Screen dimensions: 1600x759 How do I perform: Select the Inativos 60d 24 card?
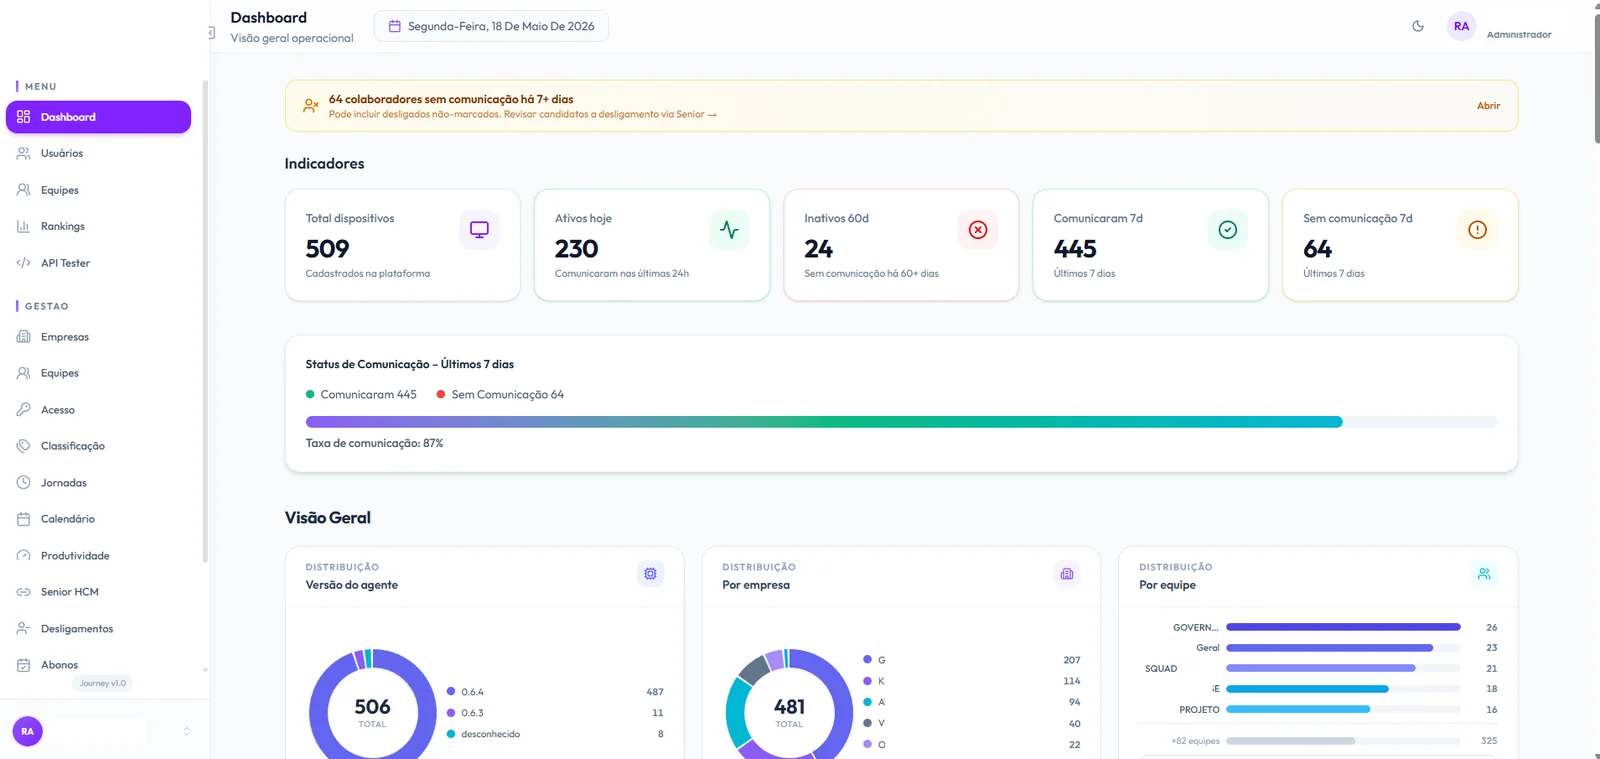(901, 245)
